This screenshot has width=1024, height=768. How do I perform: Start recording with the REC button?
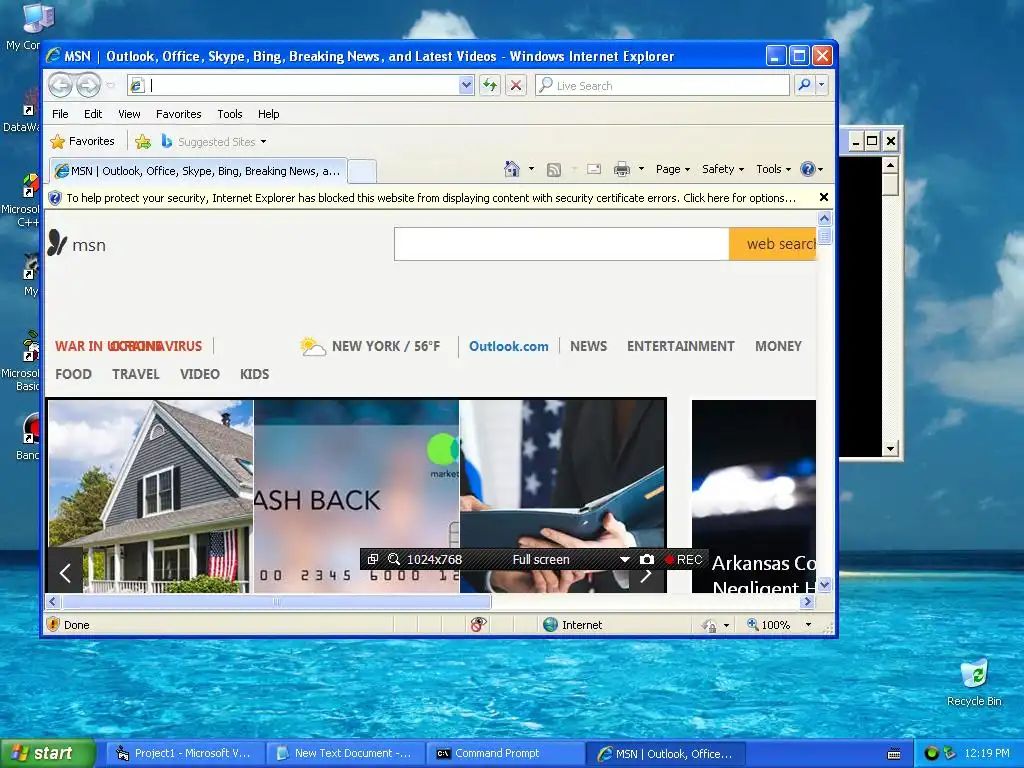point(683,560)
